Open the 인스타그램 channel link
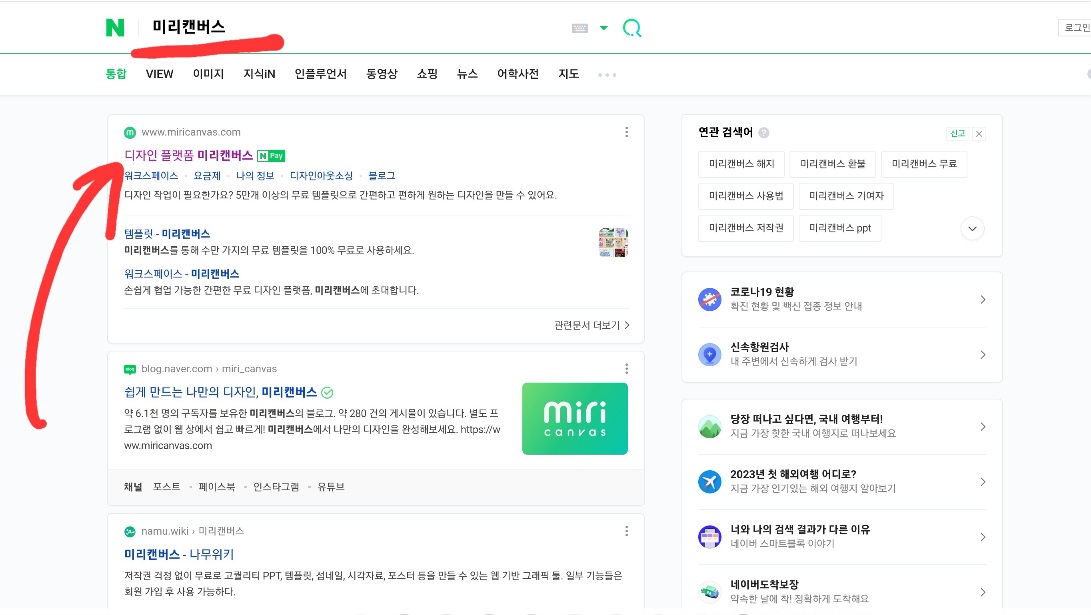This screenshot has height=615, width=1091. (276, 487)
